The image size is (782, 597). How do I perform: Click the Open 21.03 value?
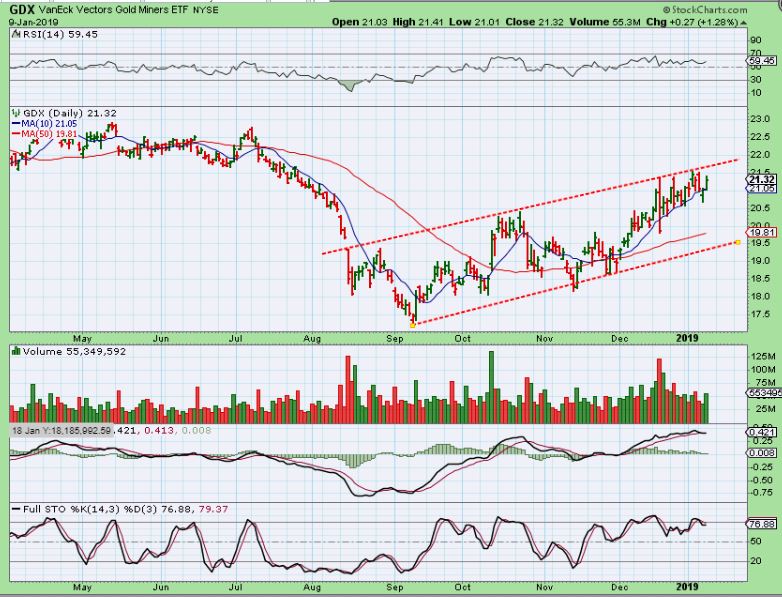click(358, 22)
